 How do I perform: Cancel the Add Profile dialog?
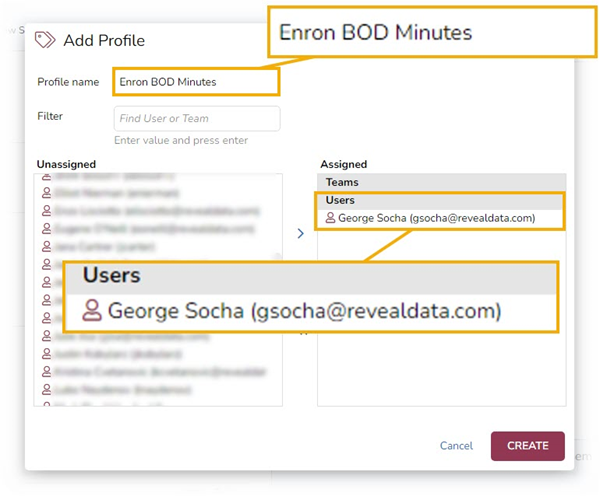456,446
